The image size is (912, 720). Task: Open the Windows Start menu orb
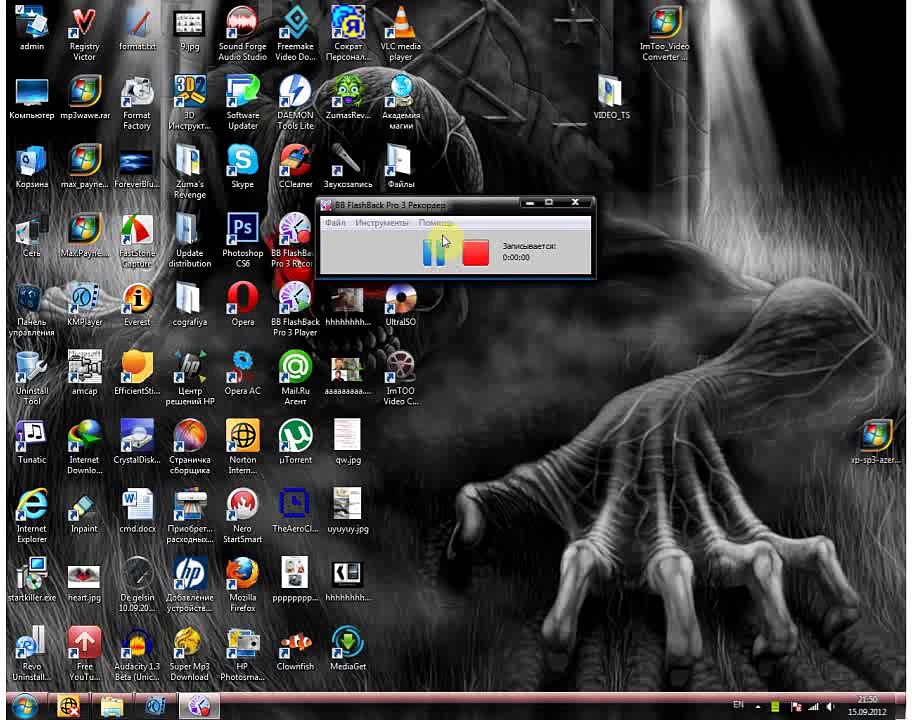click(x=25, y=706)
